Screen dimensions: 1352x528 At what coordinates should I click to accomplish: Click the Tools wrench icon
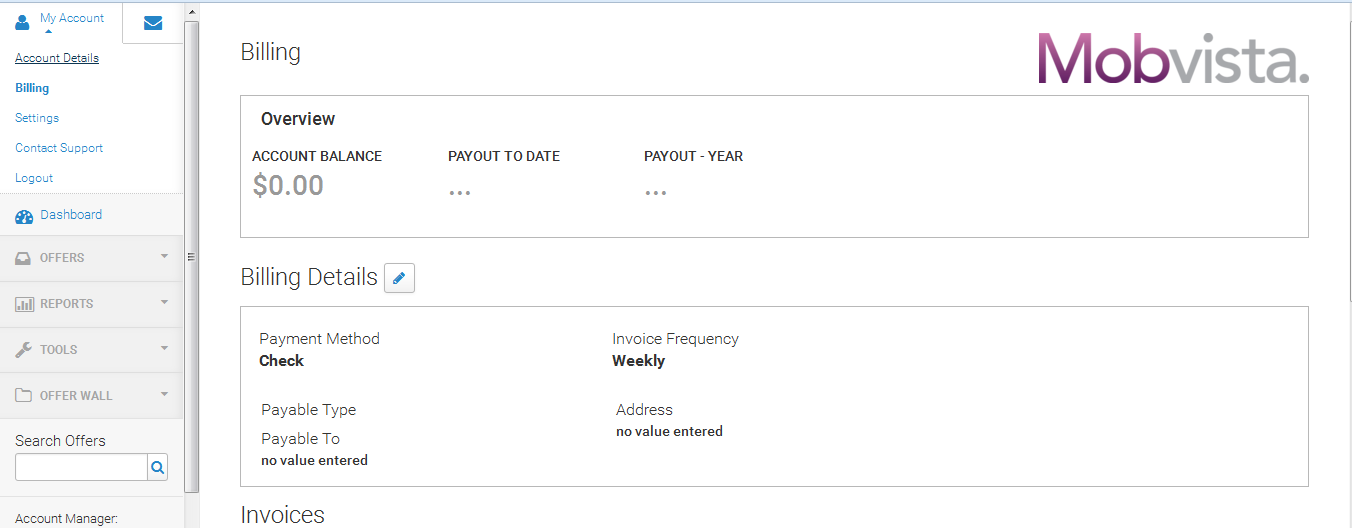24,350
